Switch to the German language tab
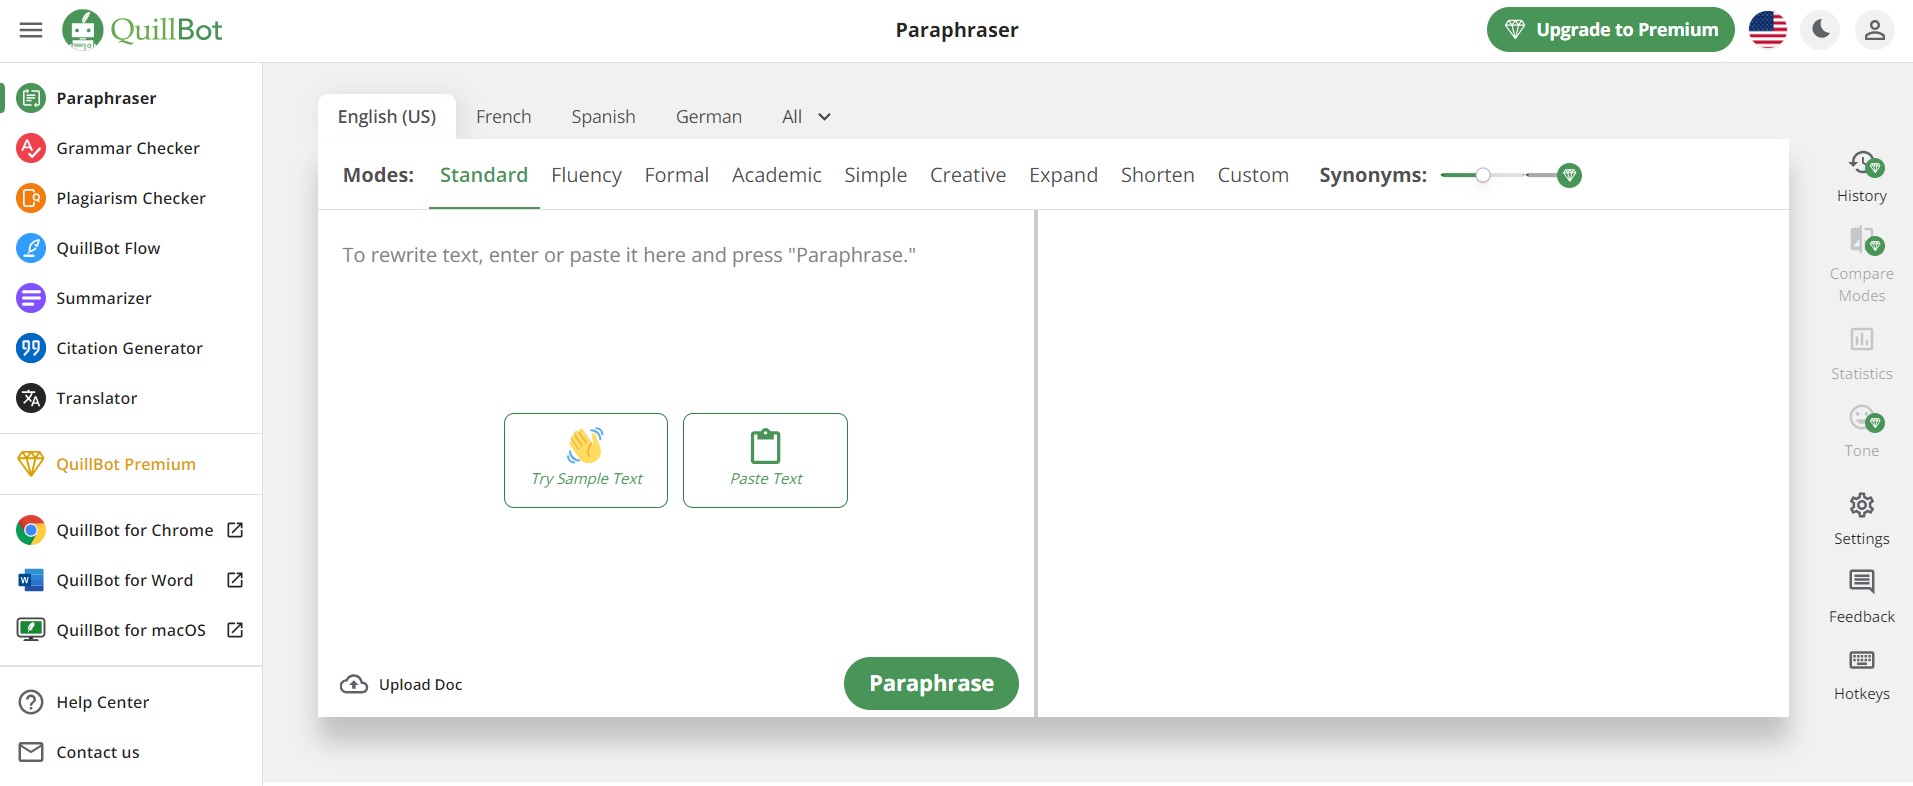The image size is (1913, 786). 709,117
